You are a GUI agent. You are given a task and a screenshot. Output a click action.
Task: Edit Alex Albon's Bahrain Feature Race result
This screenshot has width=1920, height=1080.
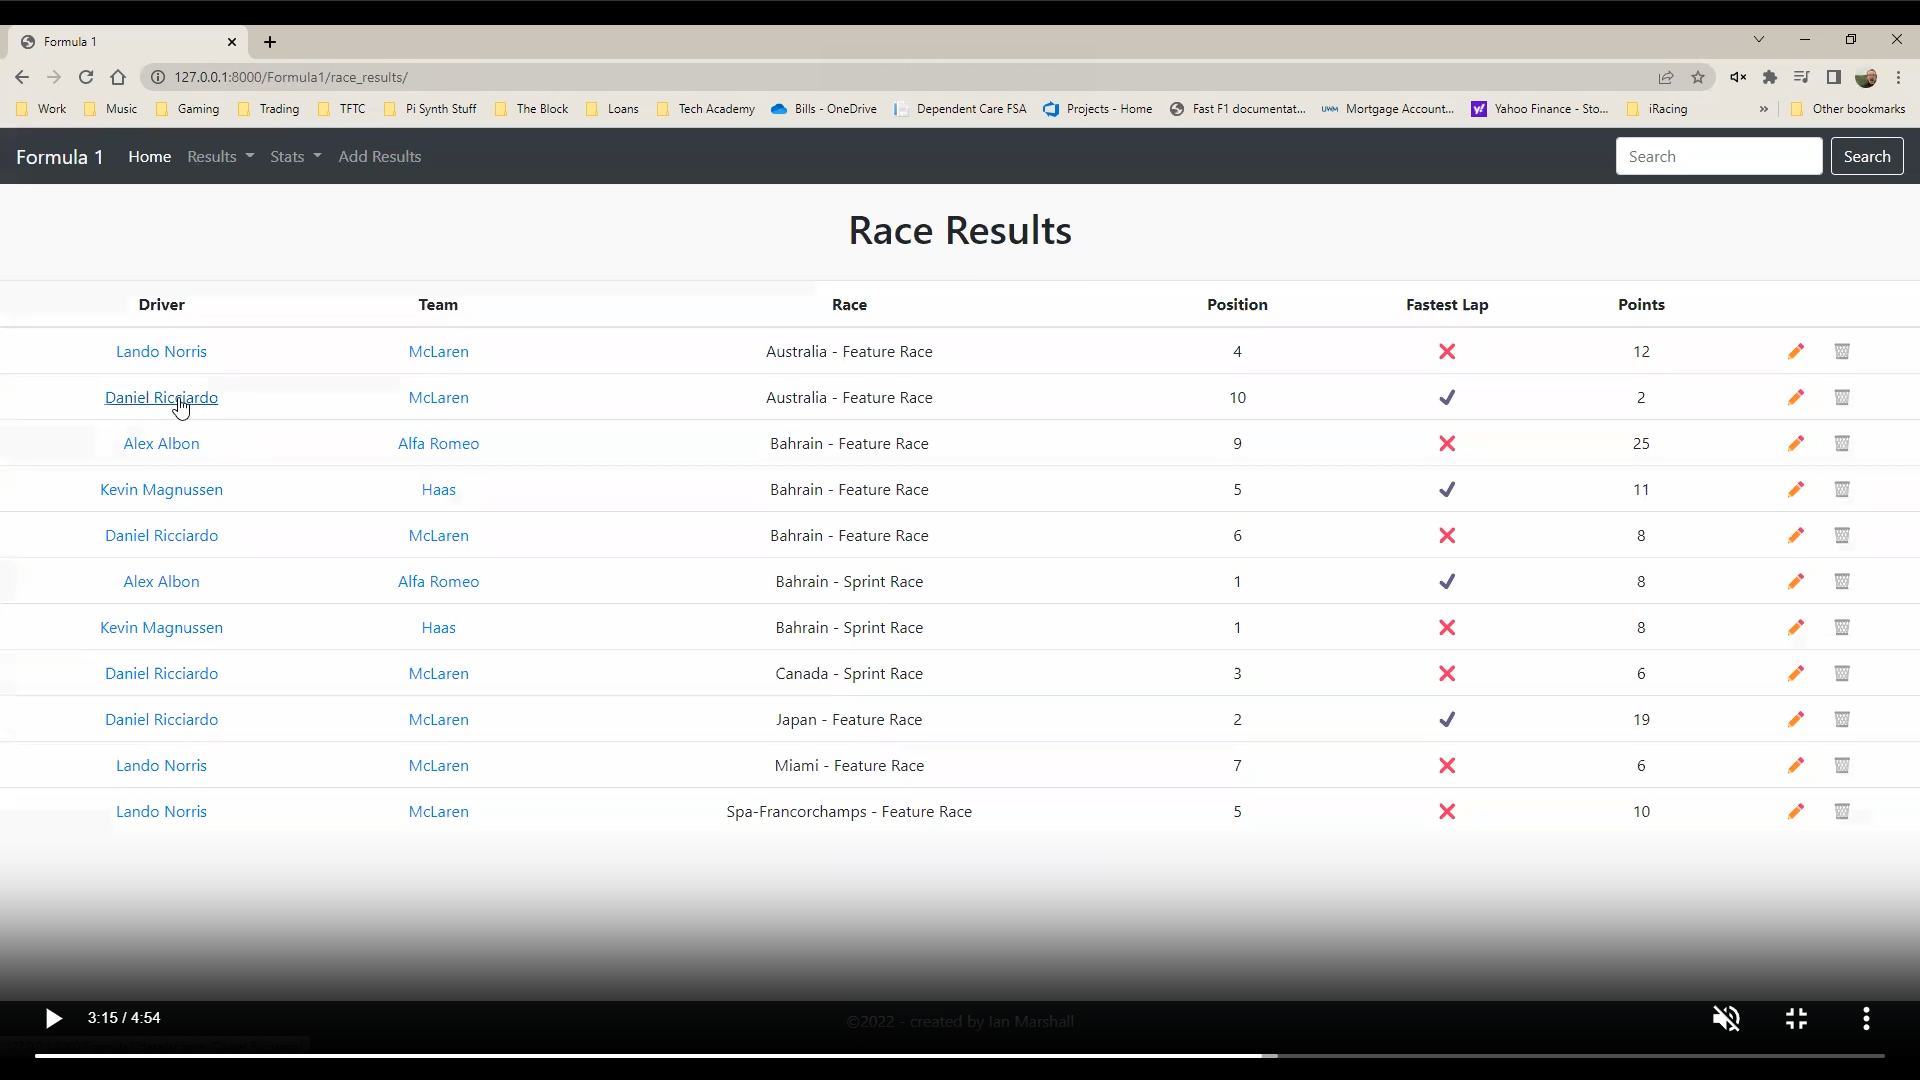pyautogui.click(x=1796, y=443)
